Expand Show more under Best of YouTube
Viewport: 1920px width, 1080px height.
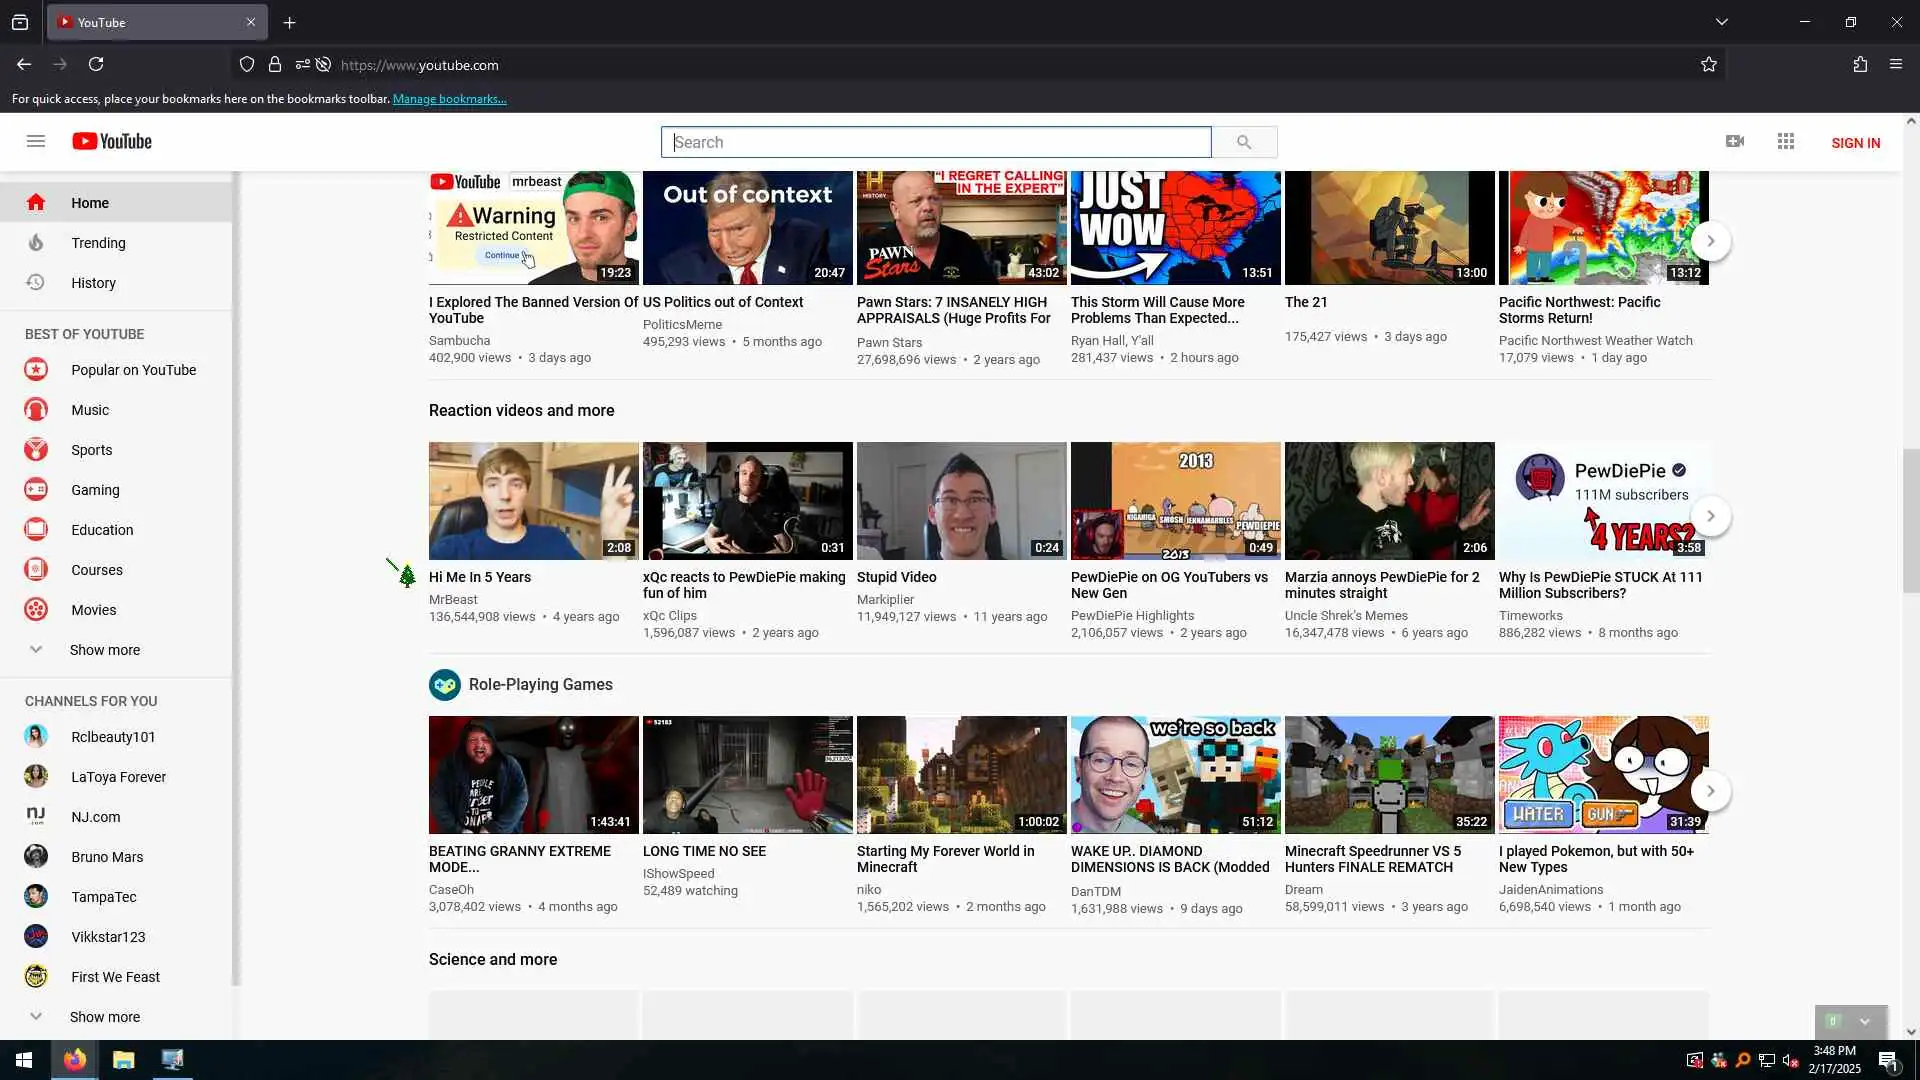point(104,650)
